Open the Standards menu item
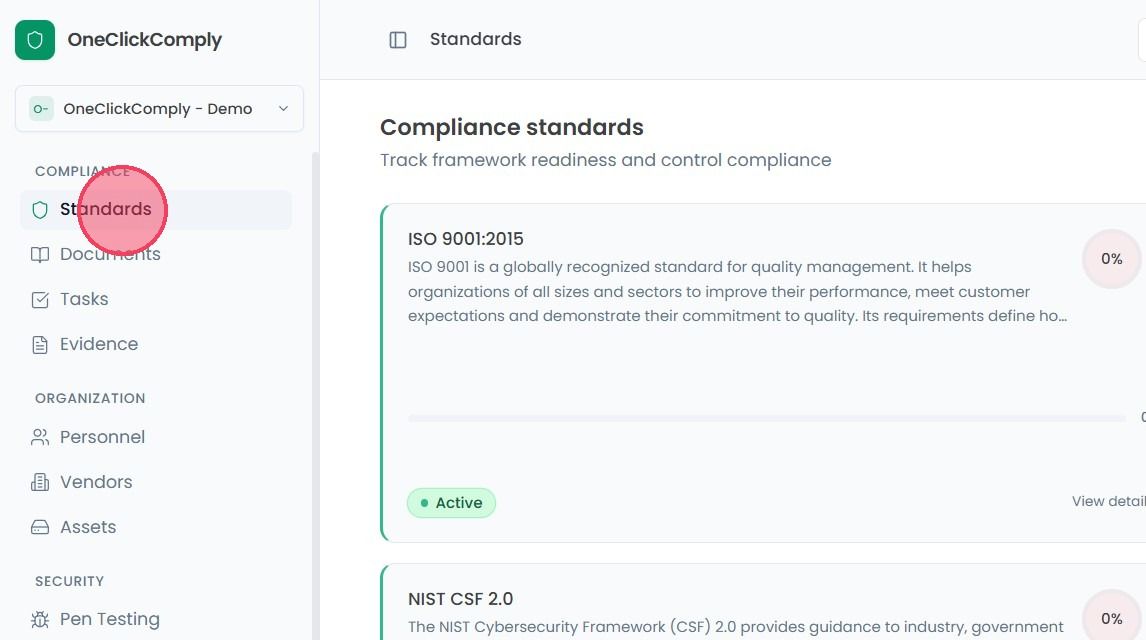This screenshot has width=1146, height=640. pyautogui.click(x=156, y=210)
